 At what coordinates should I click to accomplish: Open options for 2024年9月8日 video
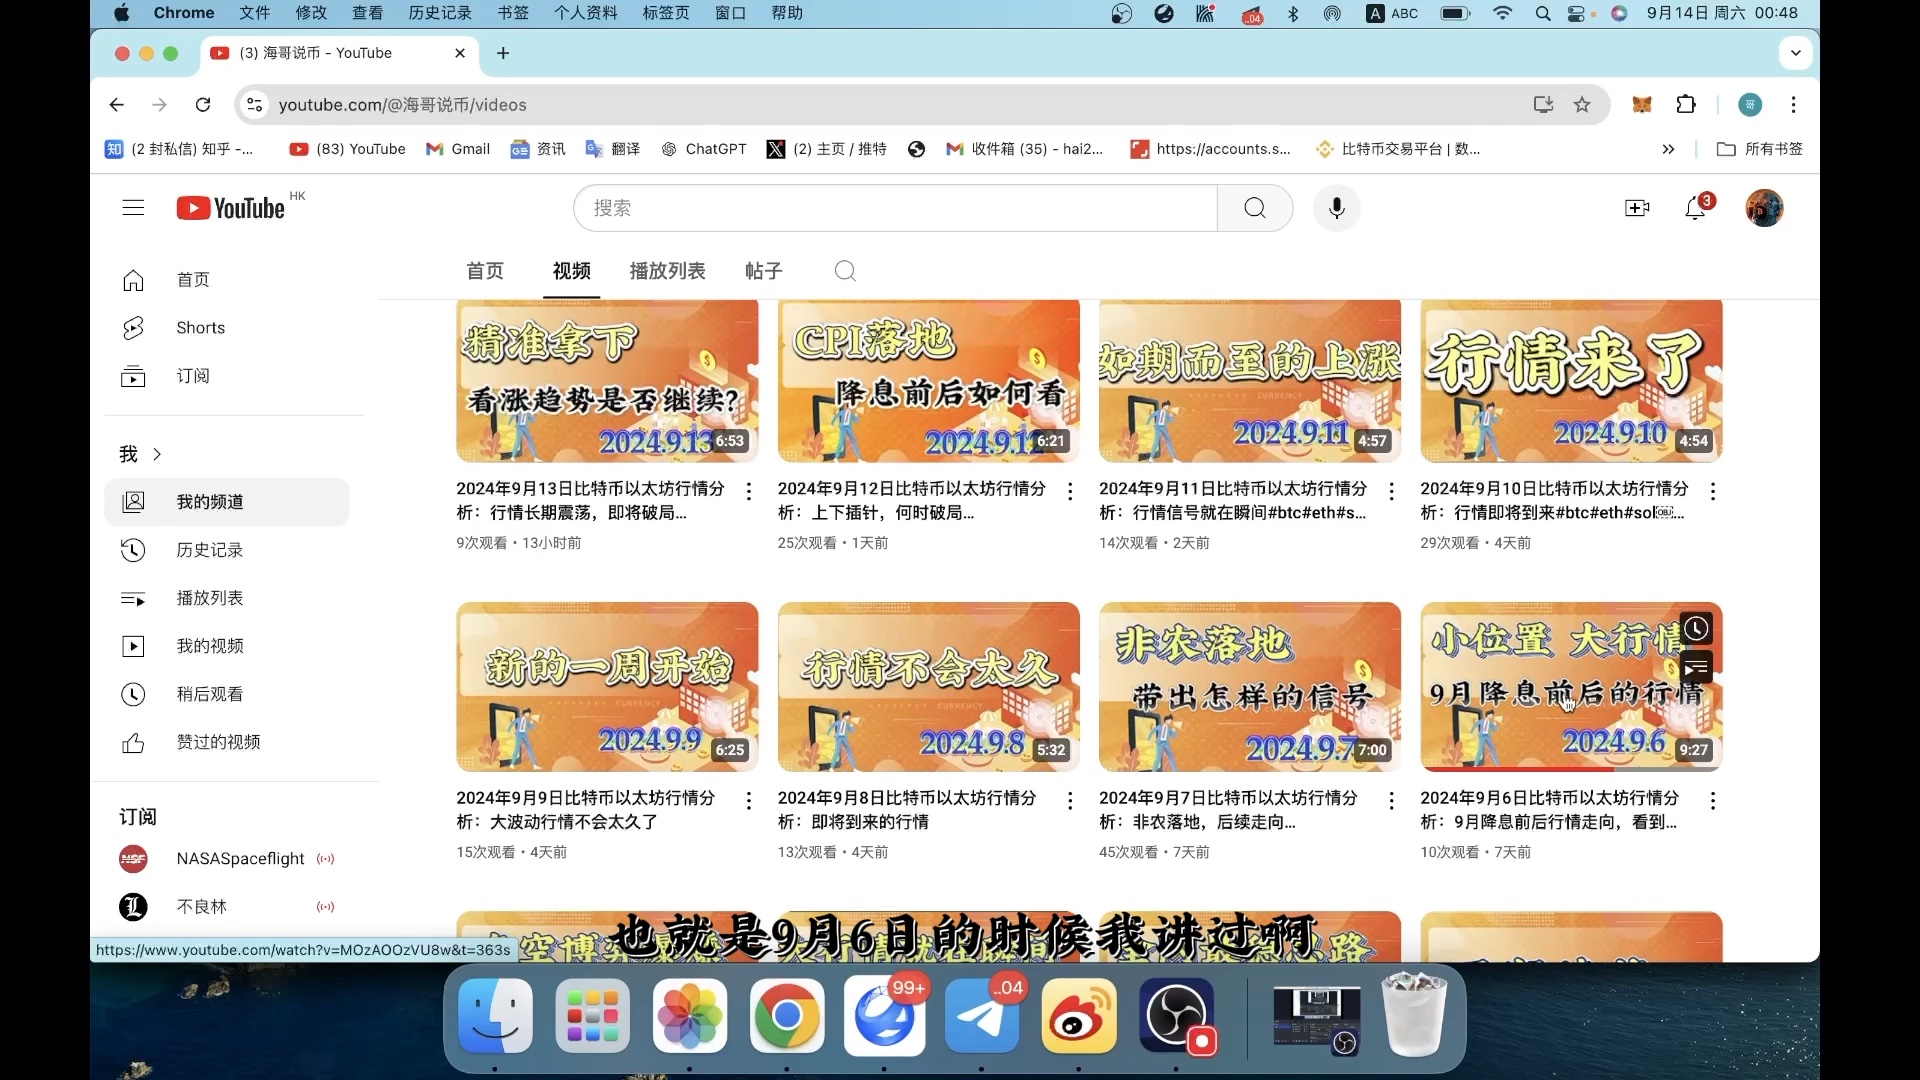[x=1070, y=801]
